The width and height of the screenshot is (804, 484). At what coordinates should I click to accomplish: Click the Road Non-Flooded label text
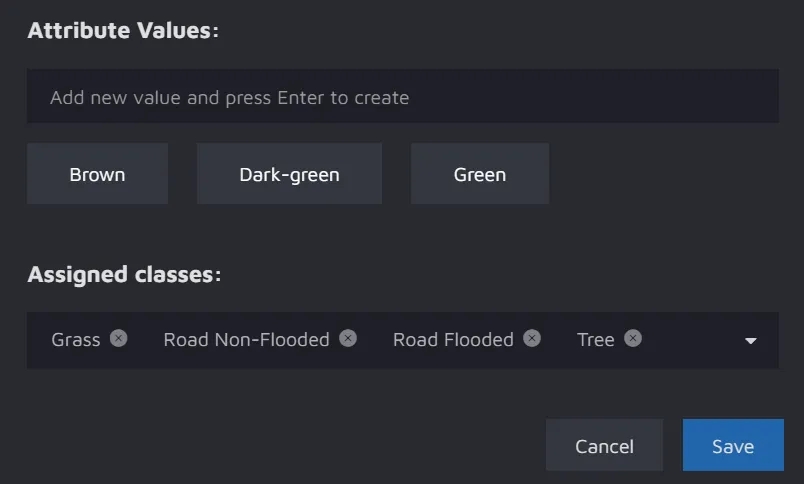point(246,340)
